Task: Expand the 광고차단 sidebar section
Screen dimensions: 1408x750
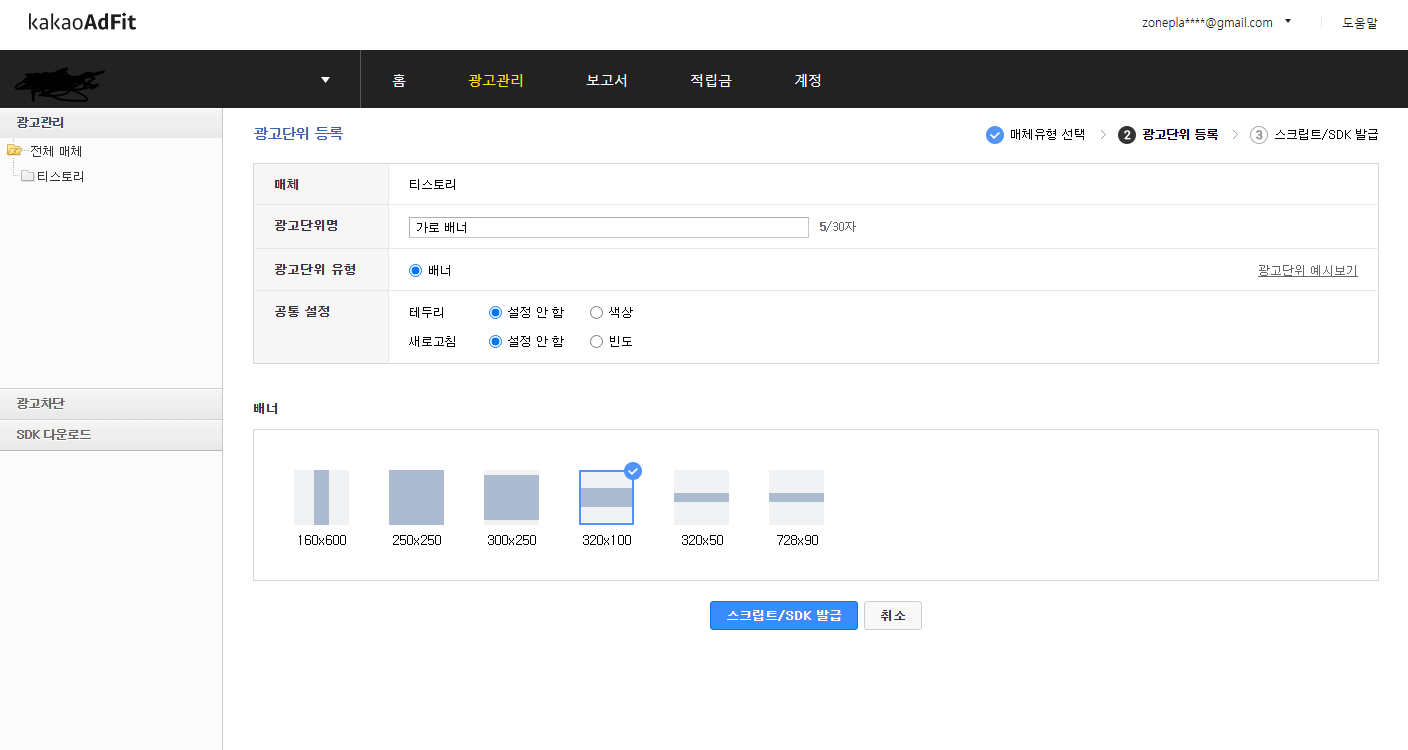Action: click(111, 404)
